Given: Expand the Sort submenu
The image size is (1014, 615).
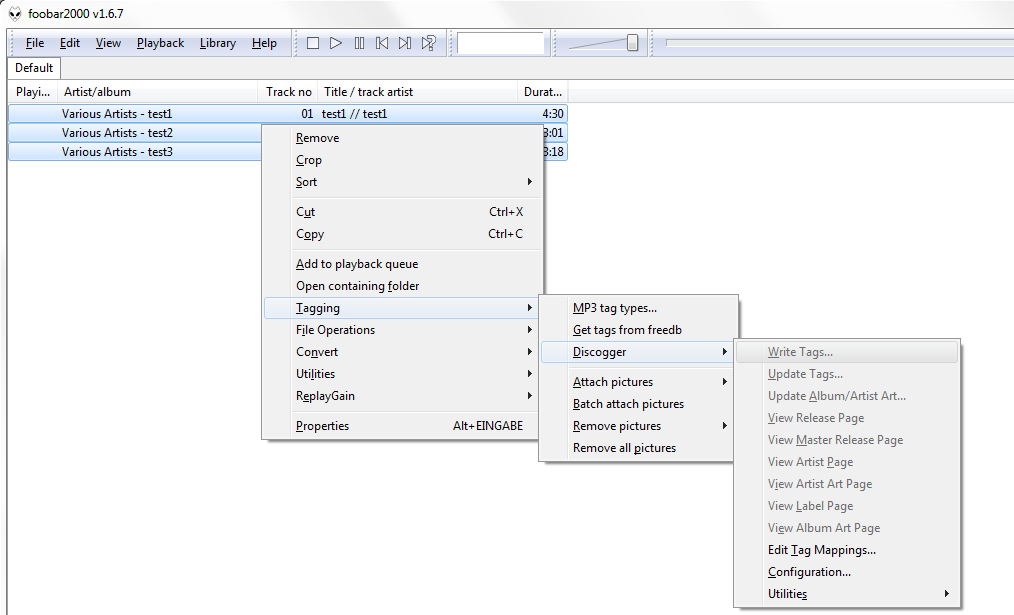Looking at the screenshot, I should coord(401,182).
